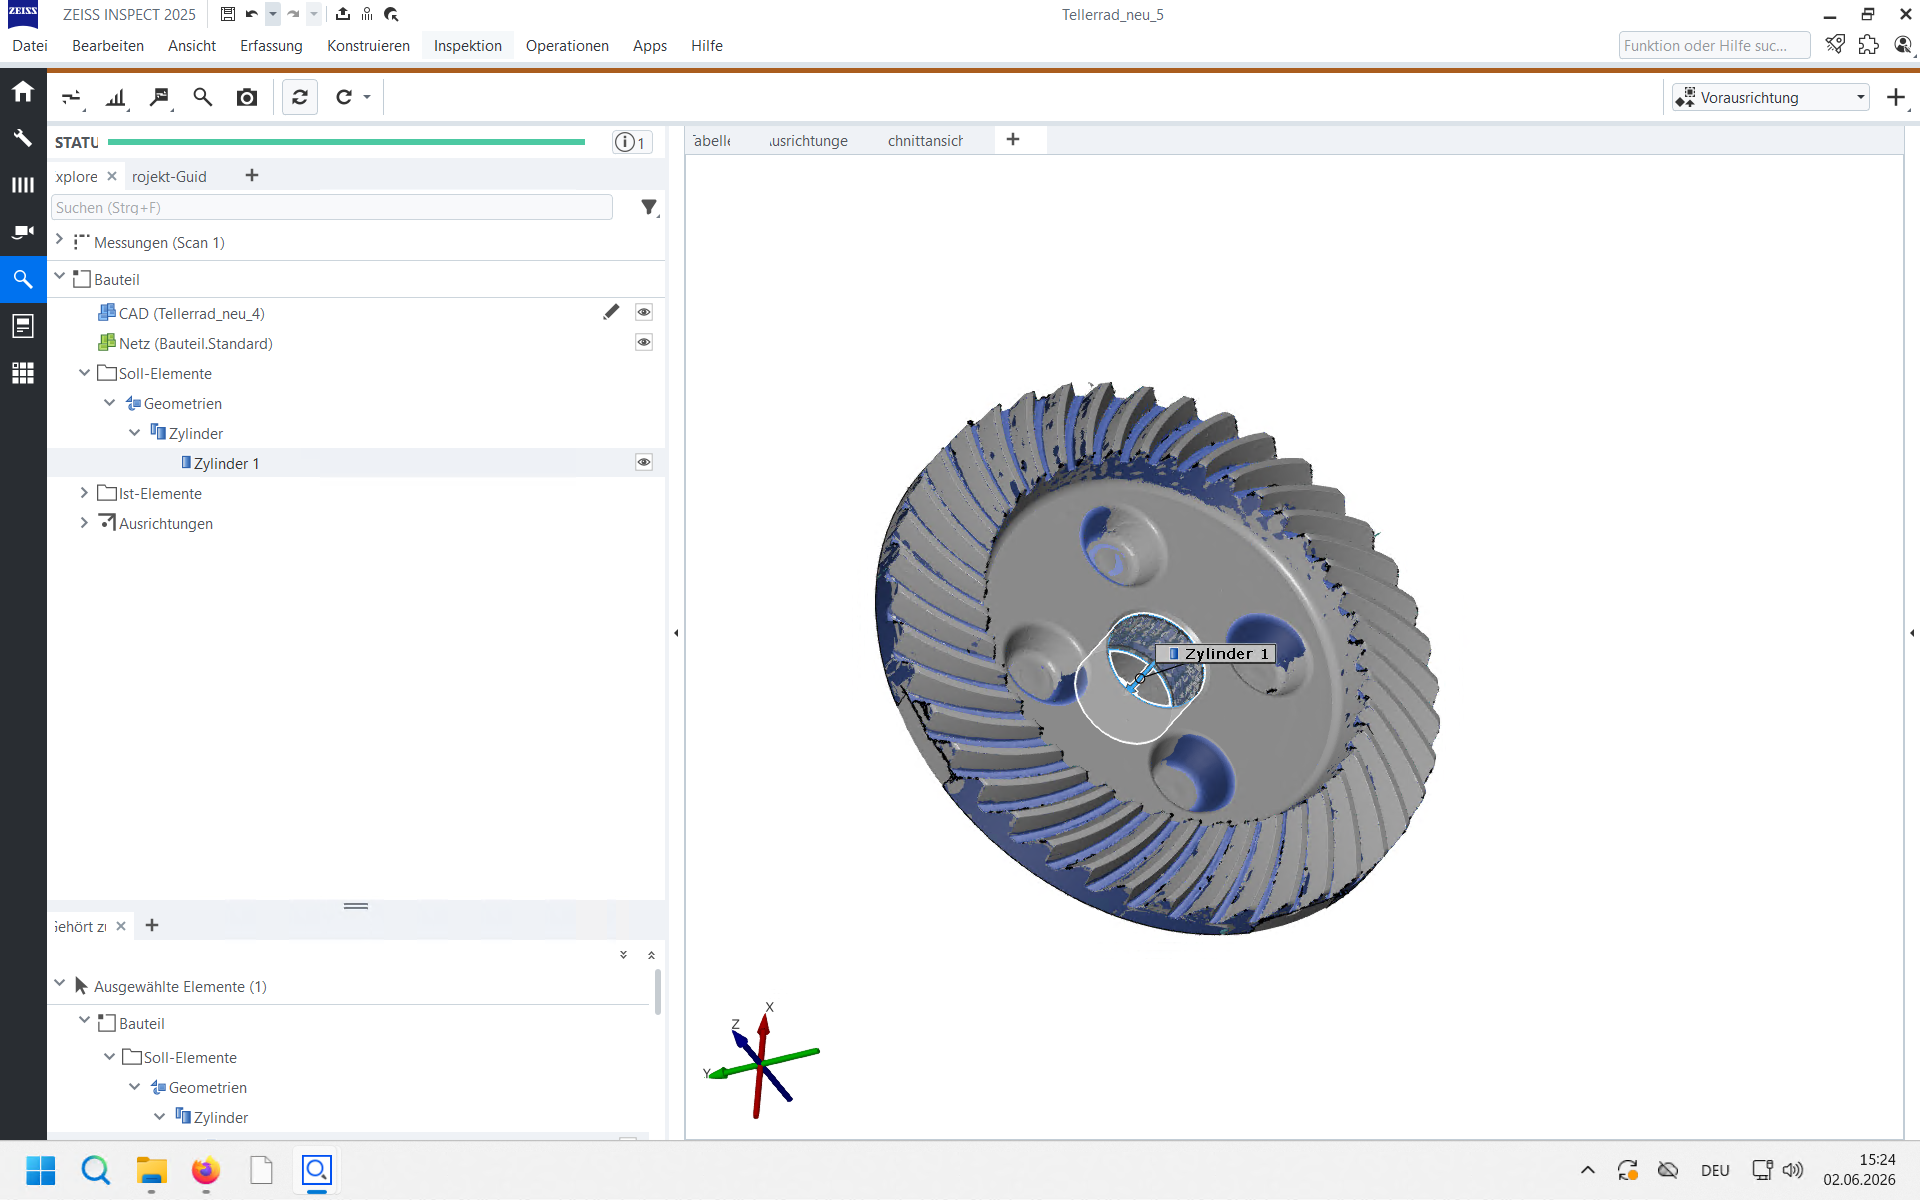Image resolution: width=1920 pixels, height=1200 pixels.
Task: Click the redo arrow in title bar
Action: pos(293,14)
